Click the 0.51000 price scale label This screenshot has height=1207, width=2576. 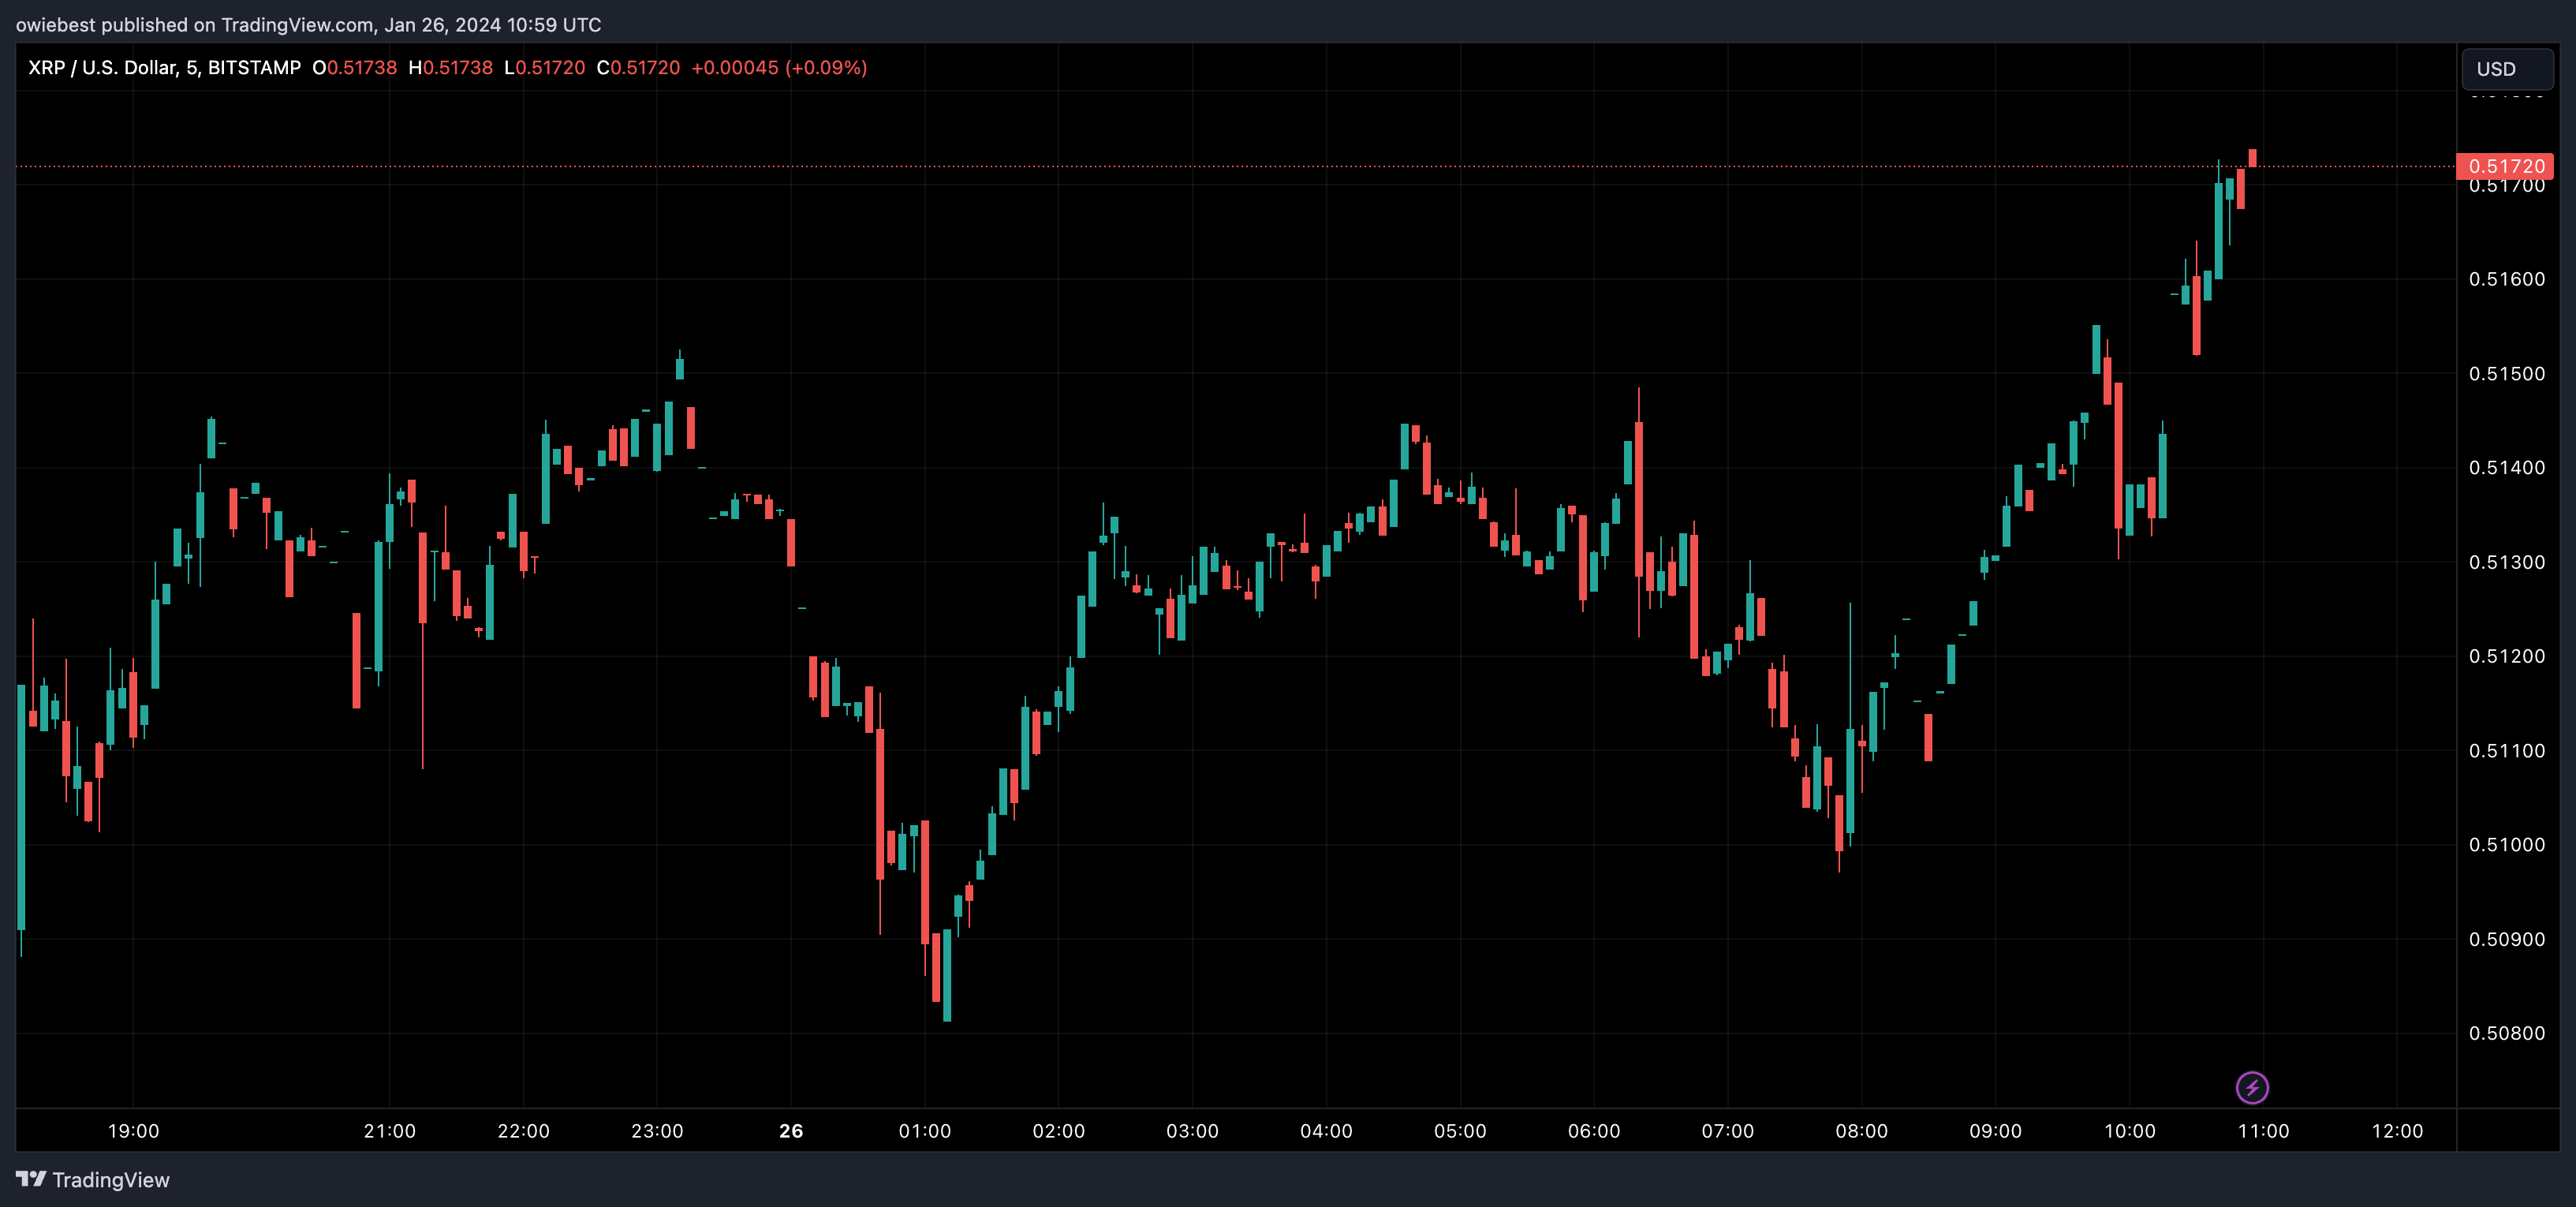point(2506,845)
